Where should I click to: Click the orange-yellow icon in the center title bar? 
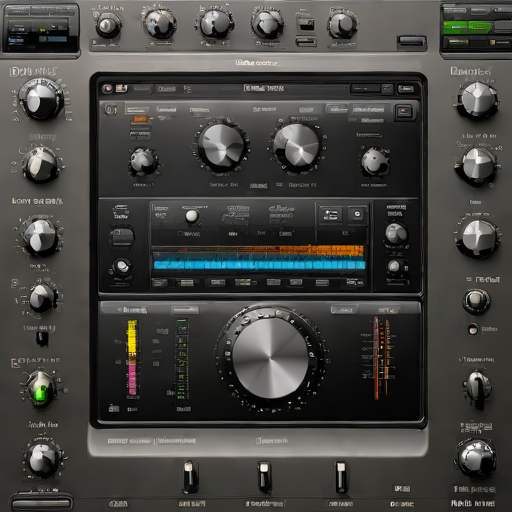(121, 88)
